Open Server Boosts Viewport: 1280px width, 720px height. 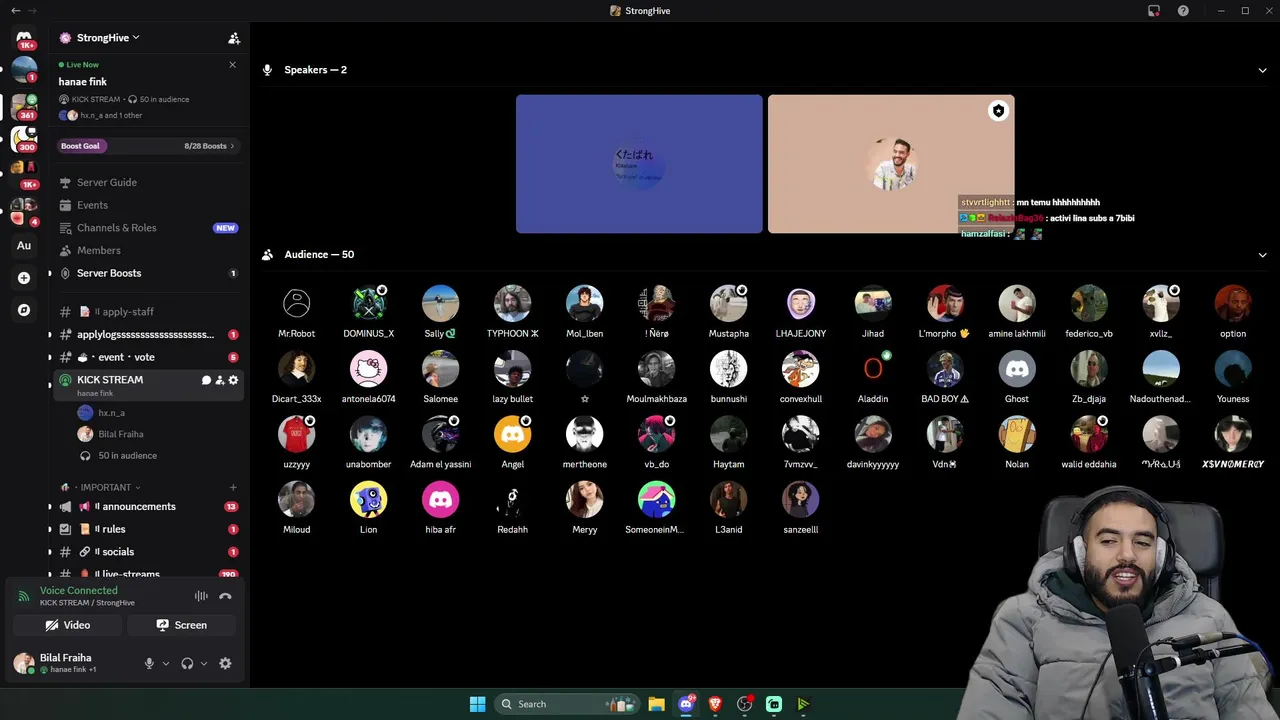point(147,273)
